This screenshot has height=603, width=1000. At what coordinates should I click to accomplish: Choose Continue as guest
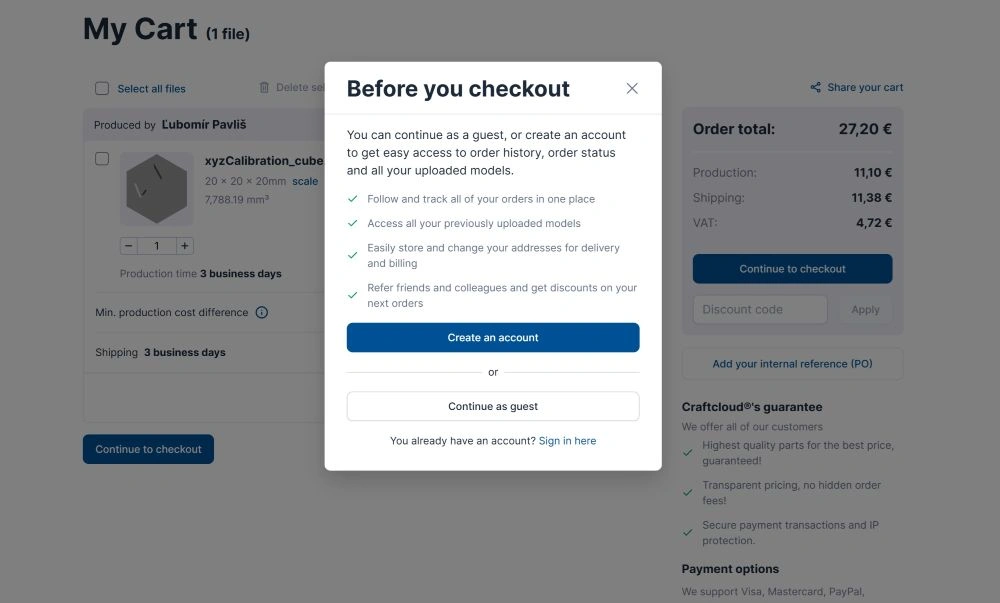coord(493,406)
